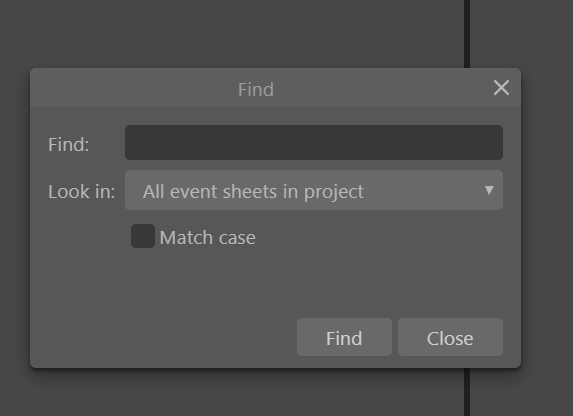
Task: Toggle Match case via its label text
Action: tap(208, 238)
